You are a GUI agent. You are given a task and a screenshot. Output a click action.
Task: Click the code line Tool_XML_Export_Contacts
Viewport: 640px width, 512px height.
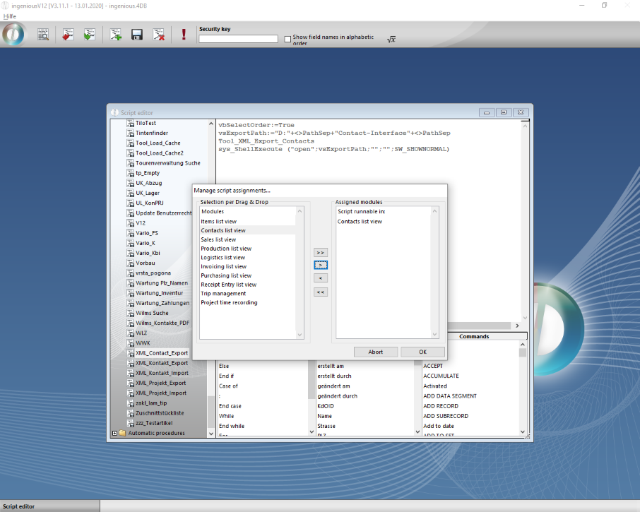point(266,141)
